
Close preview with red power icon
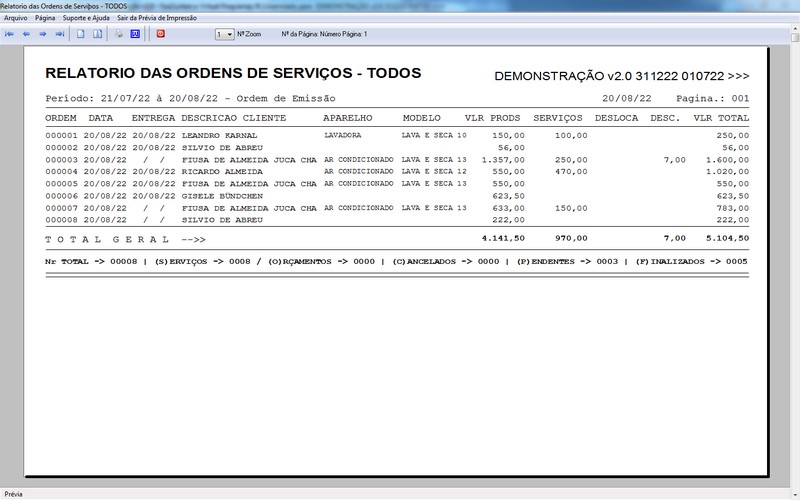coord(160,34)
